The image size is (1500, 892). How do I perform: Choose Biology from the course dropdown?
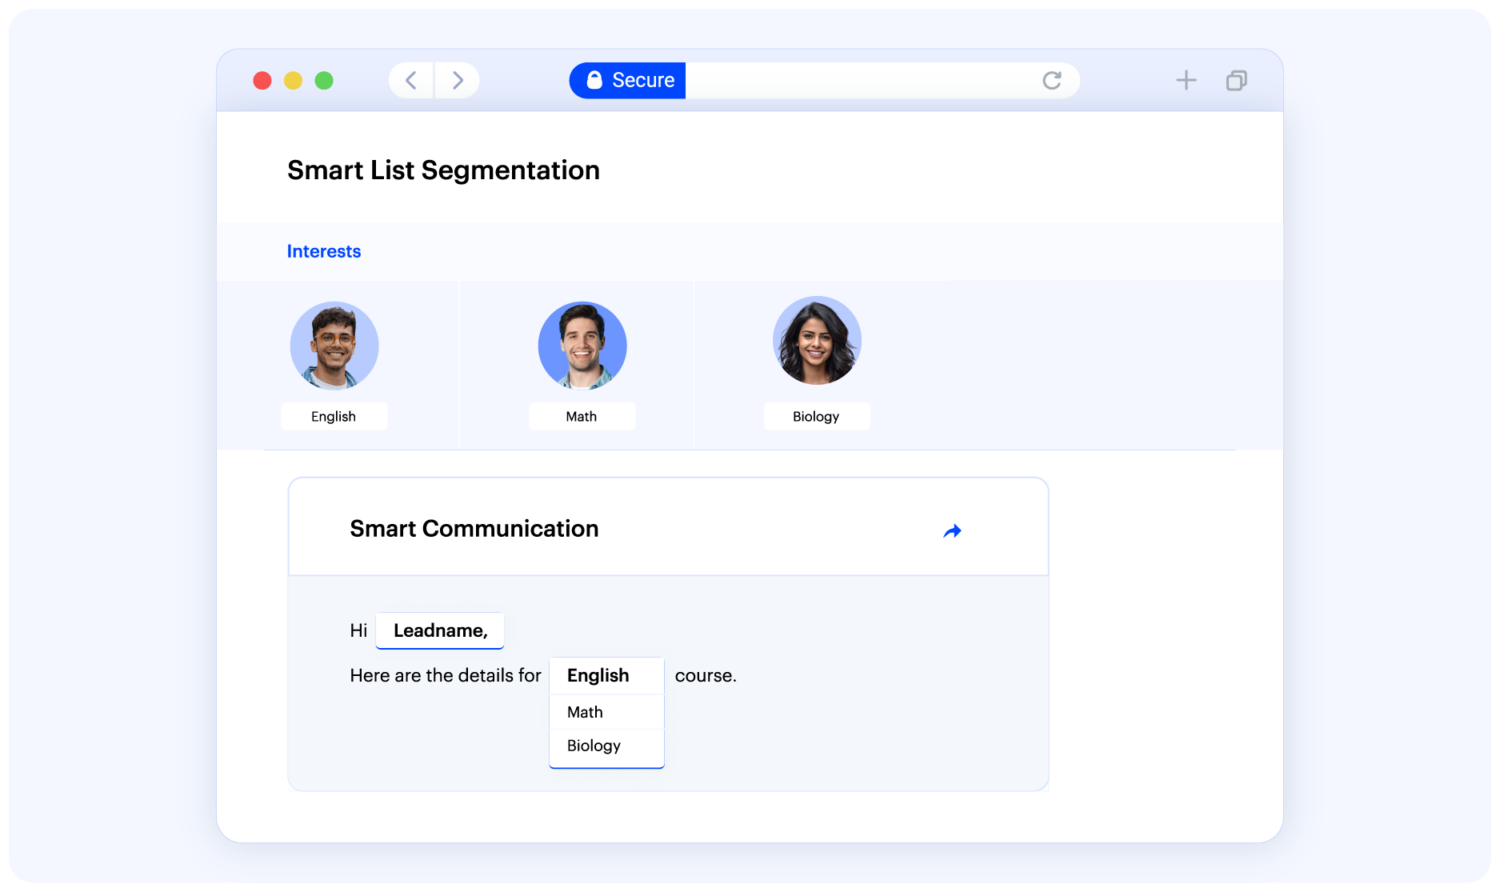594,746
